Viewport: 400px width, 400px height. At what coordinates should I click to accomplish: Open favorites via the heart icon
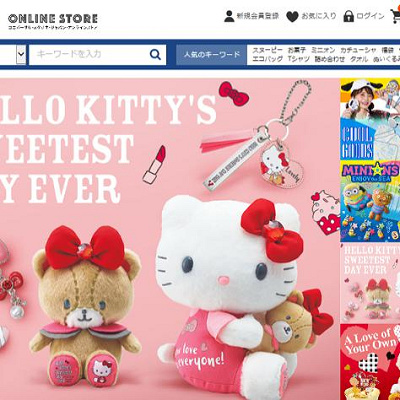tap(292, 17)
